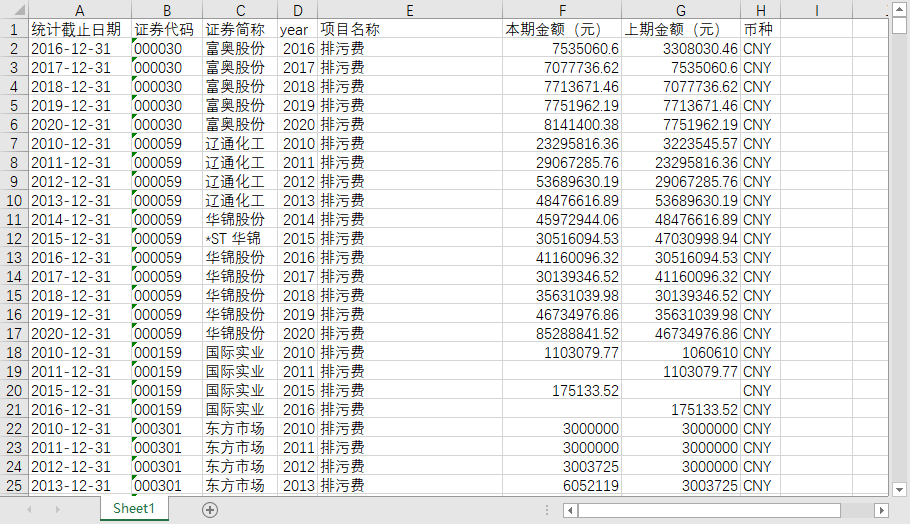The width and height of the screenshot is (910, 524).
Task: Click the new sheet plus button
Action: pyautogui.click(x=210, y=509)
